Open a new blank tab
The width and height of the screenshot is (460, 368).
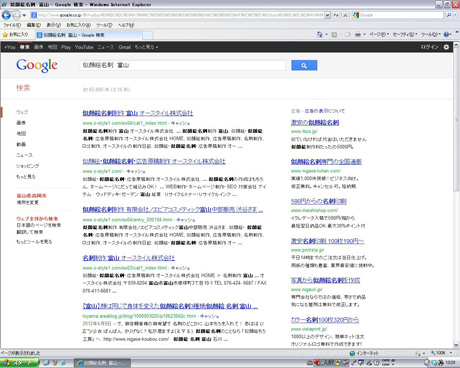coord(148,35)
